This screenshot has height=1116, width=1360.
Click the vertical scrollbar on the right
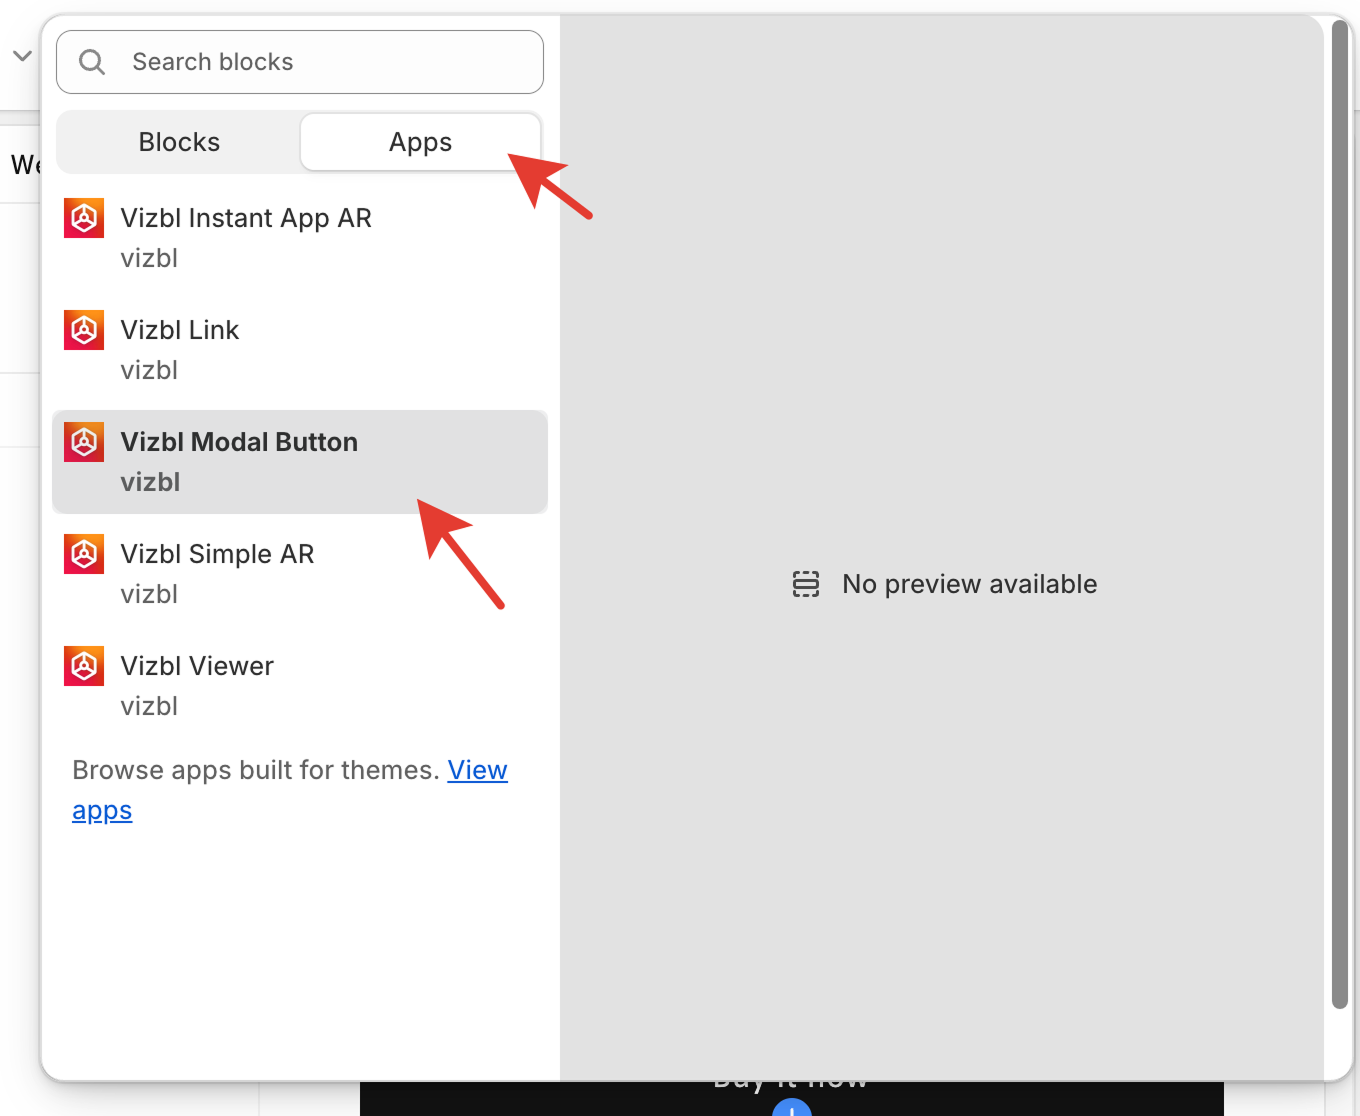(1340, 515)
